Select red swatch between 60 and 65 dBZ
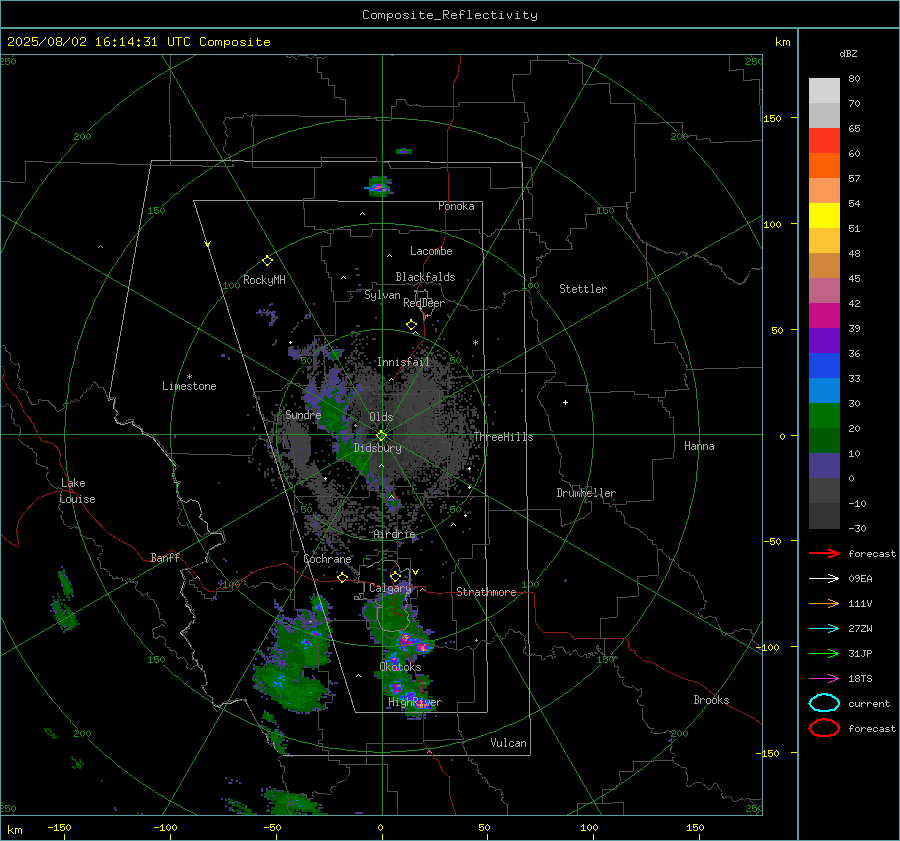This screenshot has width=900, height=841. point(824,140)
